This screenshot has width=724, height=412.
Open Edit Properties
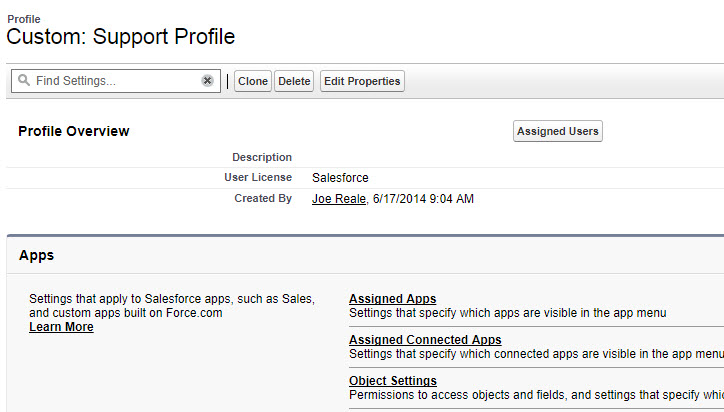click(362, 81)
